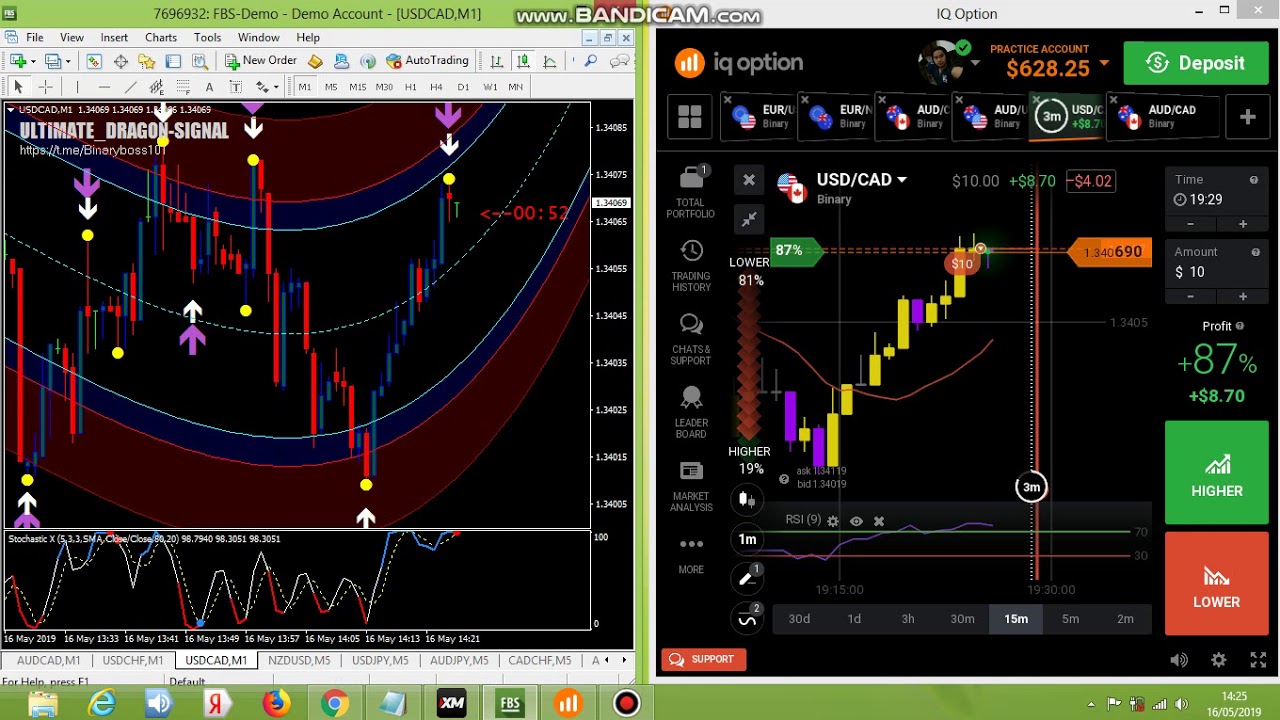Open the asset grid layout icon

690,117
